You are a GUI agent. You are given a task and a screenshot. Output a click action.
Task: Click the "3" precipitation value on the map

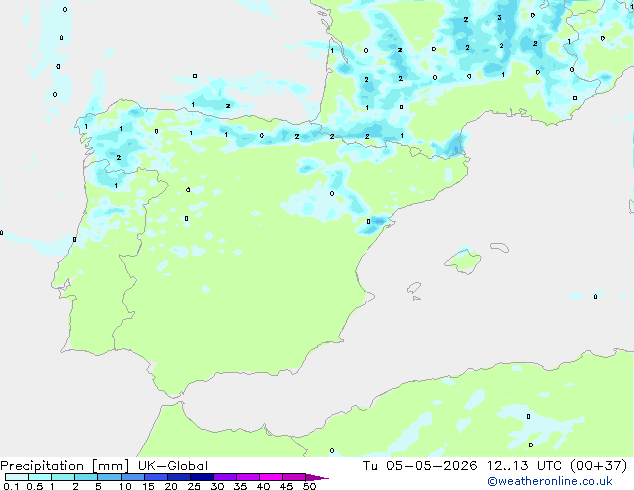point(499,17)
